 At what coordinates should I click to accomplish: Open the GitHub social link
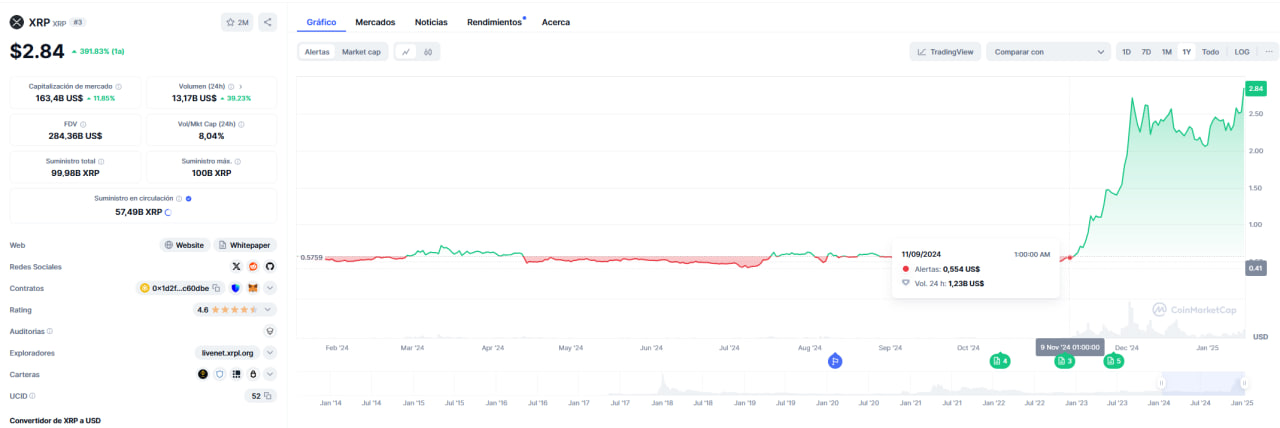269,267
